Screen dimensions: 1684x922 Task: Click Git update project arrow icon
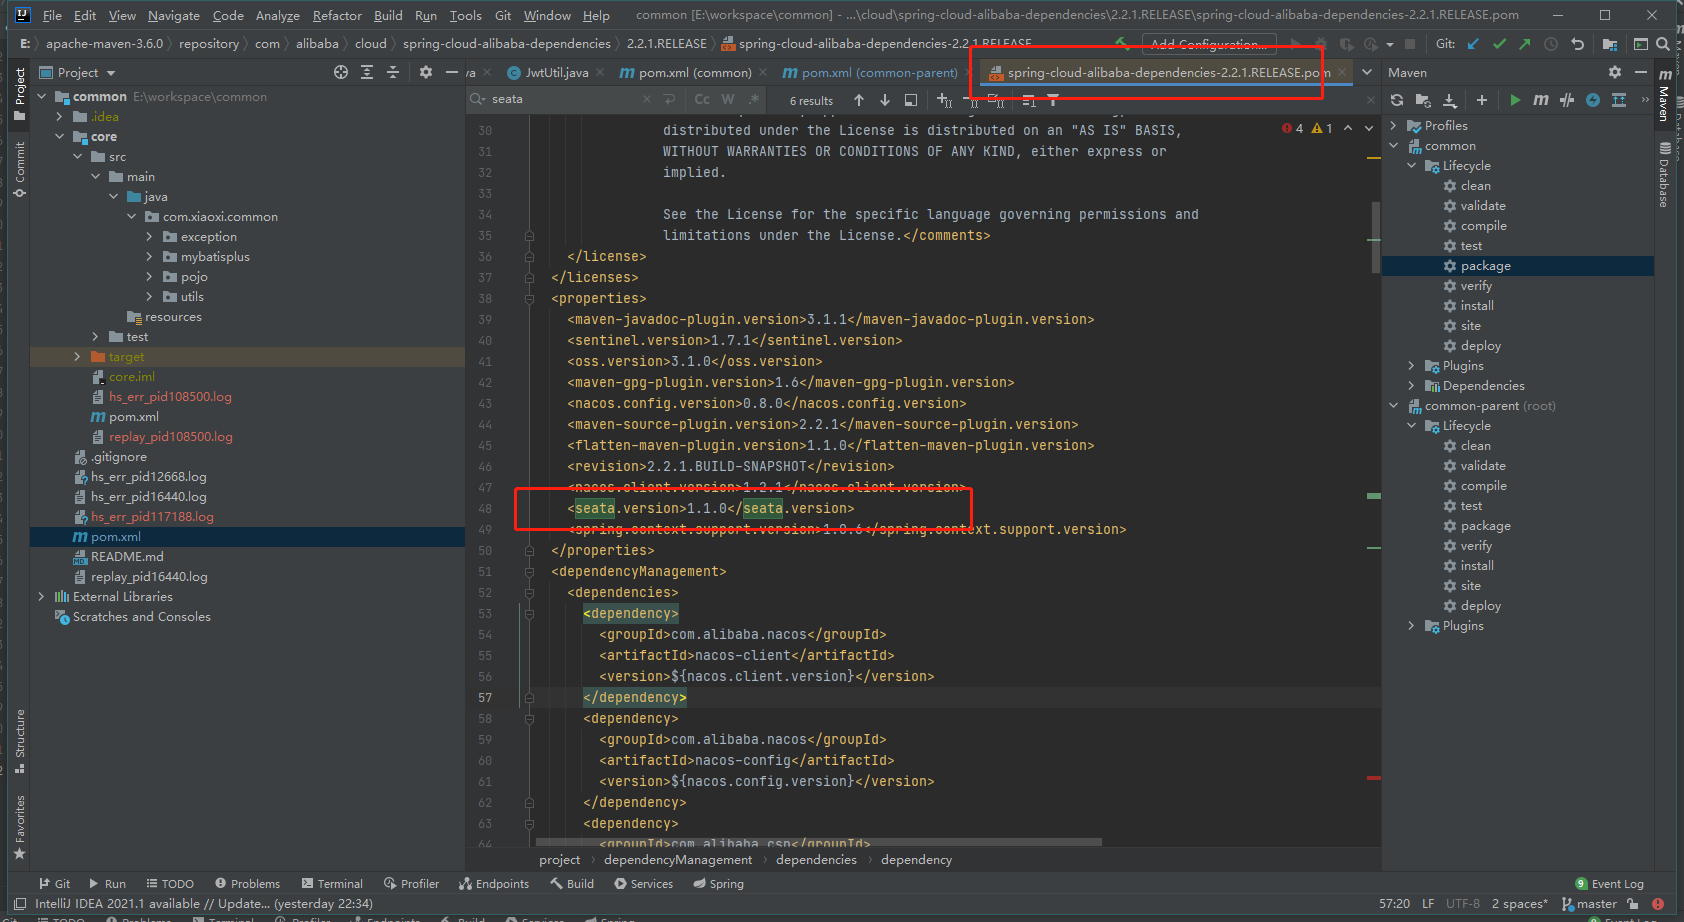[1473, 44]
